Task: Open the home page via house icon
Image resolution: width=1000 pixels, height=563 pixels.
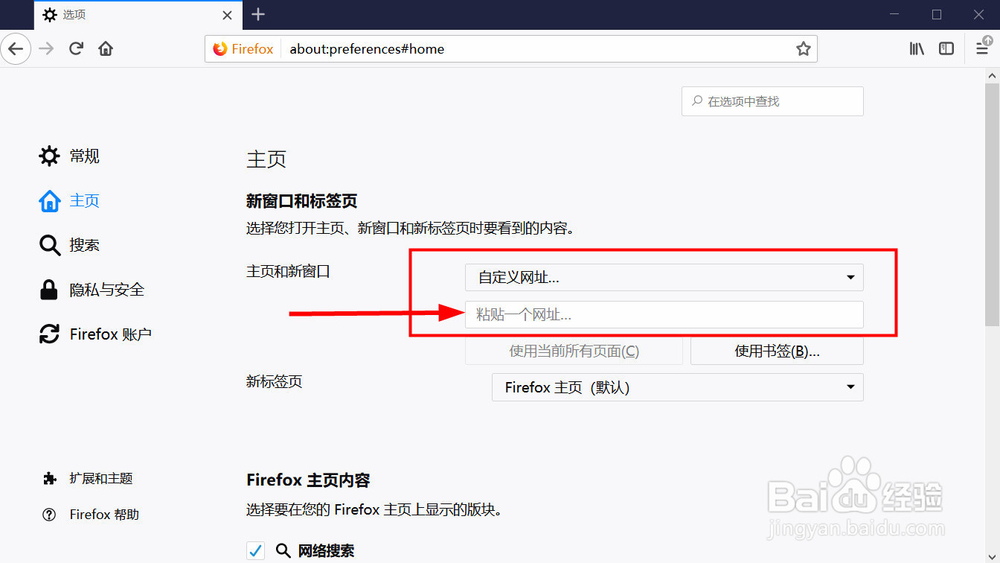Action: [x=106, y=49]
